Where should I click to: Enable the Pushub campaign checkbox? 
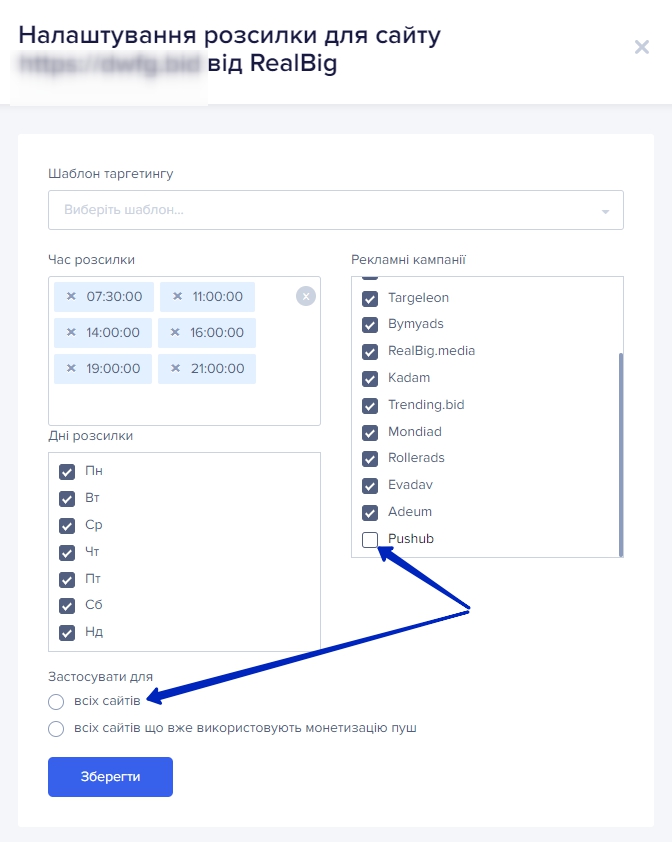370,539
